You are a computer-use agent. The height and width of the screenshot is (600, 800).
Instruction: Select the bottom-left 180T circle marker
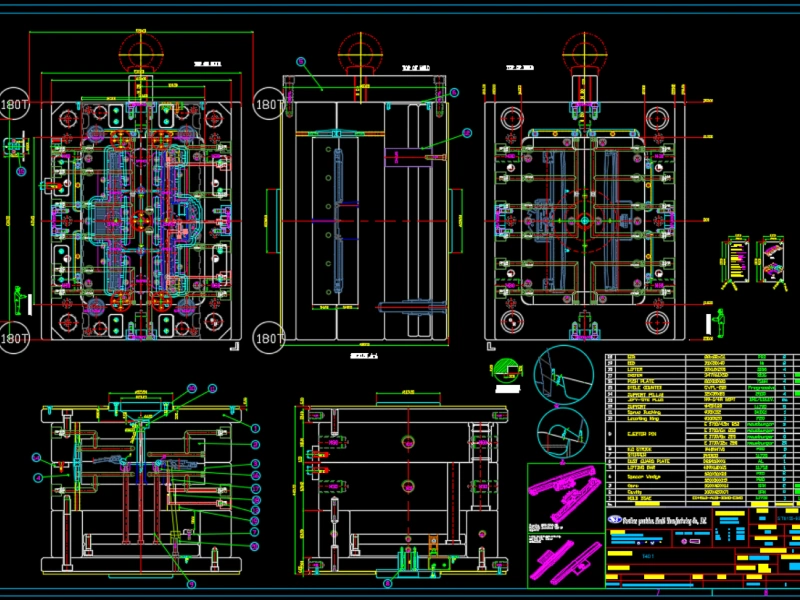coord(14,338)
